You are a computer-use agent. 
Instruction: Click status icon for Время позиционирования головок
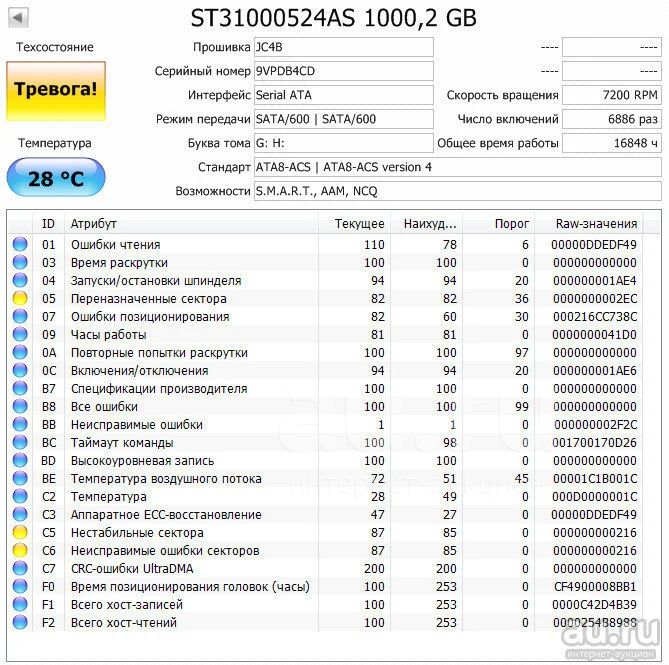20,586
